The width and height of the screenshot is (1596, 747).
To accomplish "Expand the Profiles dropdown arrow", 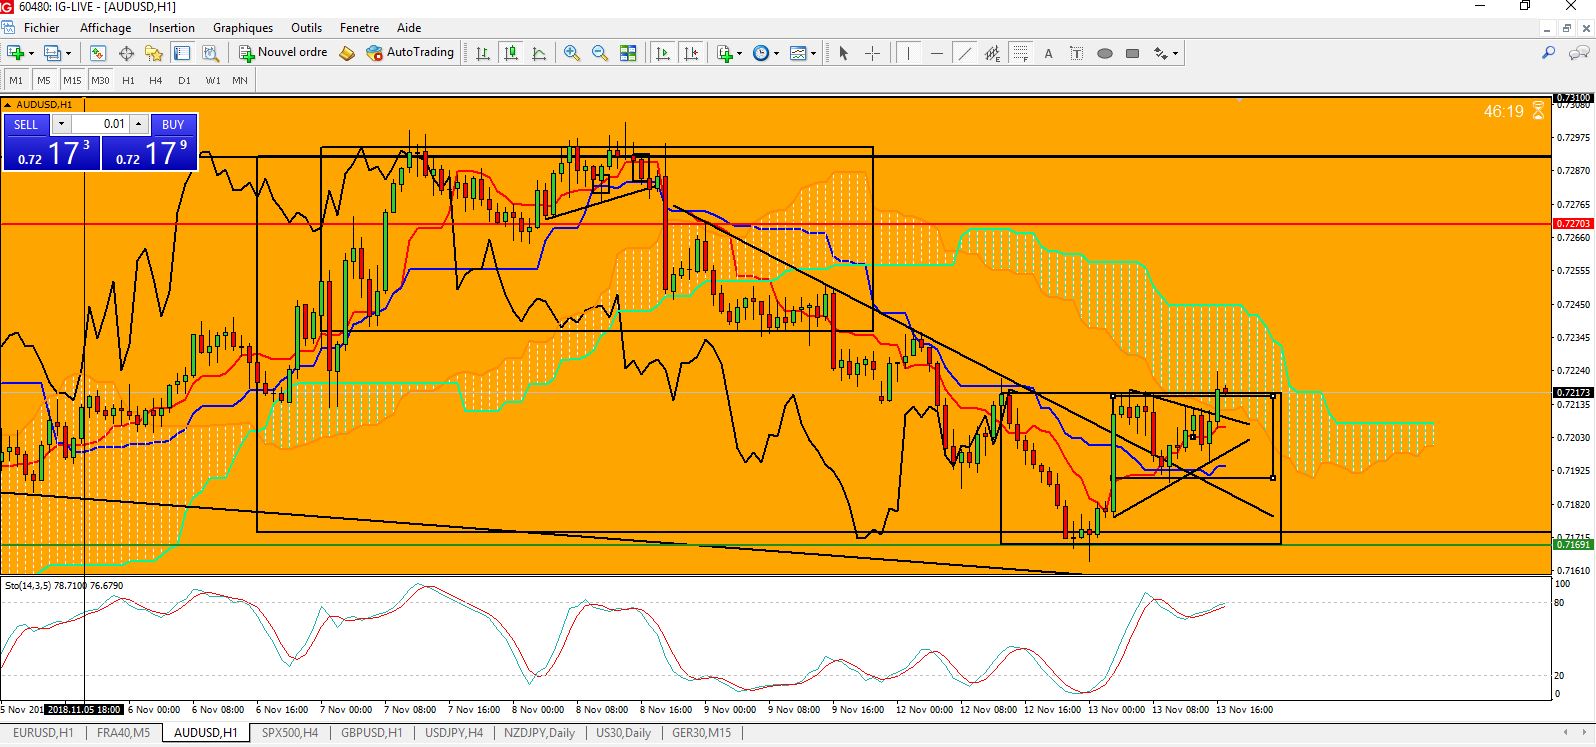I will click(x=68, y=53).
